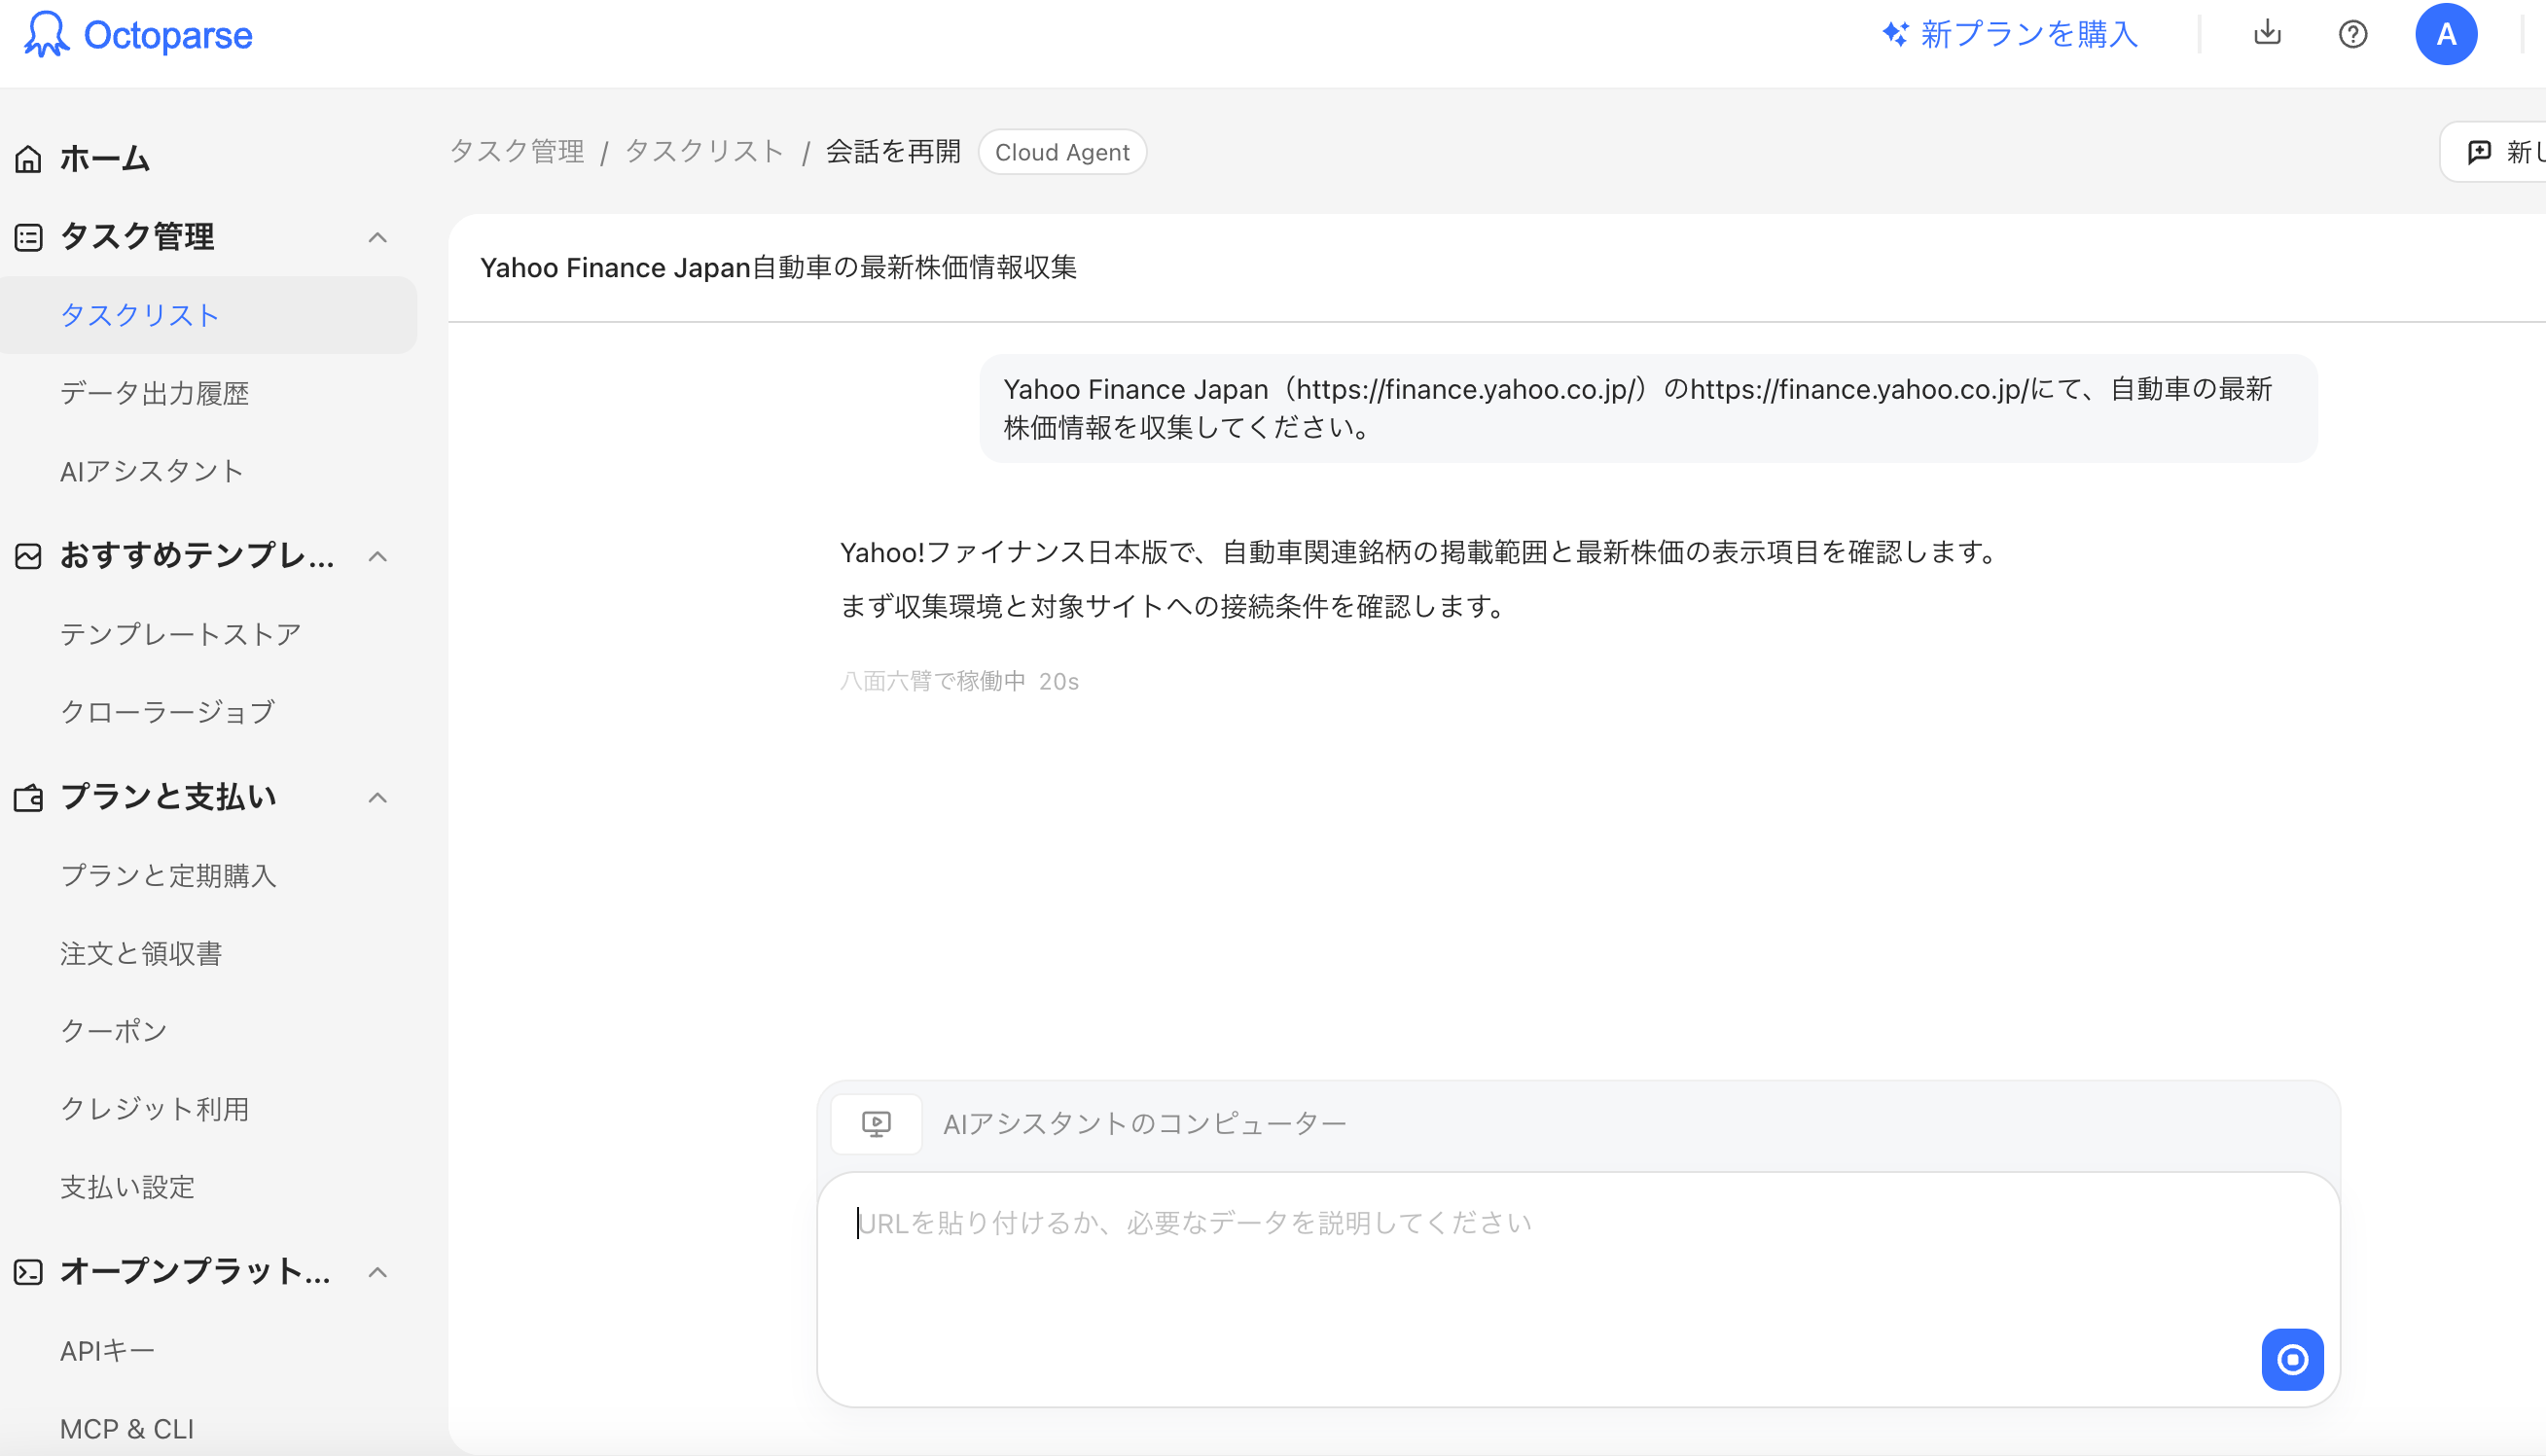Click the AIアシスタントのコンピューター label
This screenshot has width=2546, height=1456.
point(1145,1124)
